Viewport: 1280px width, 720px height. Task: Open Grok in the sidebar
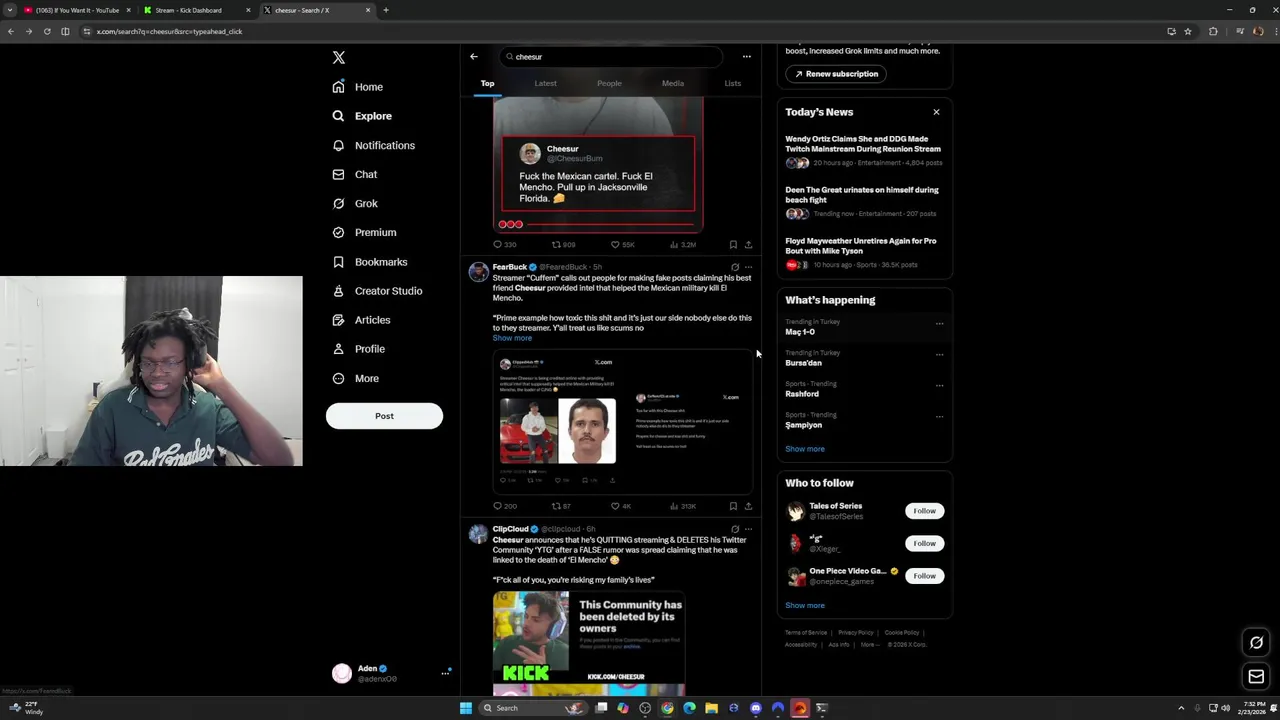click(x=354, y=203)
